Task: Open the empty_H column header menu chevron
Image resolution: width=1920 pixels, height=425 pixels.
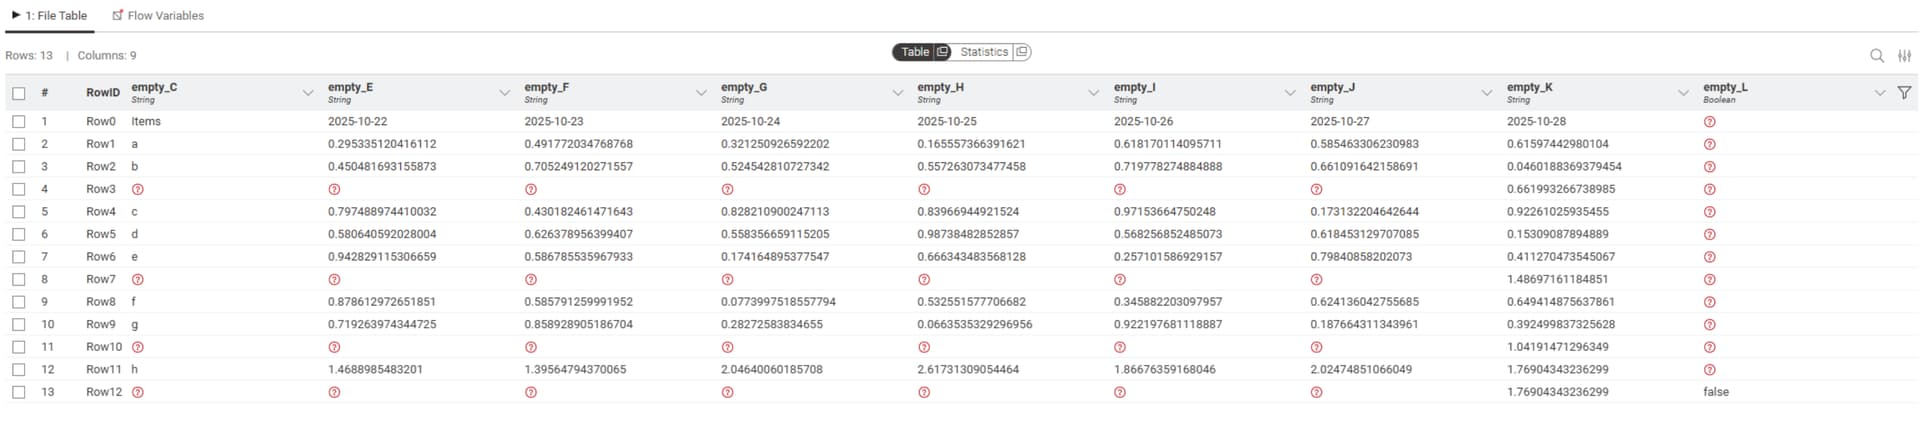Action: (x=1093, y=93)
